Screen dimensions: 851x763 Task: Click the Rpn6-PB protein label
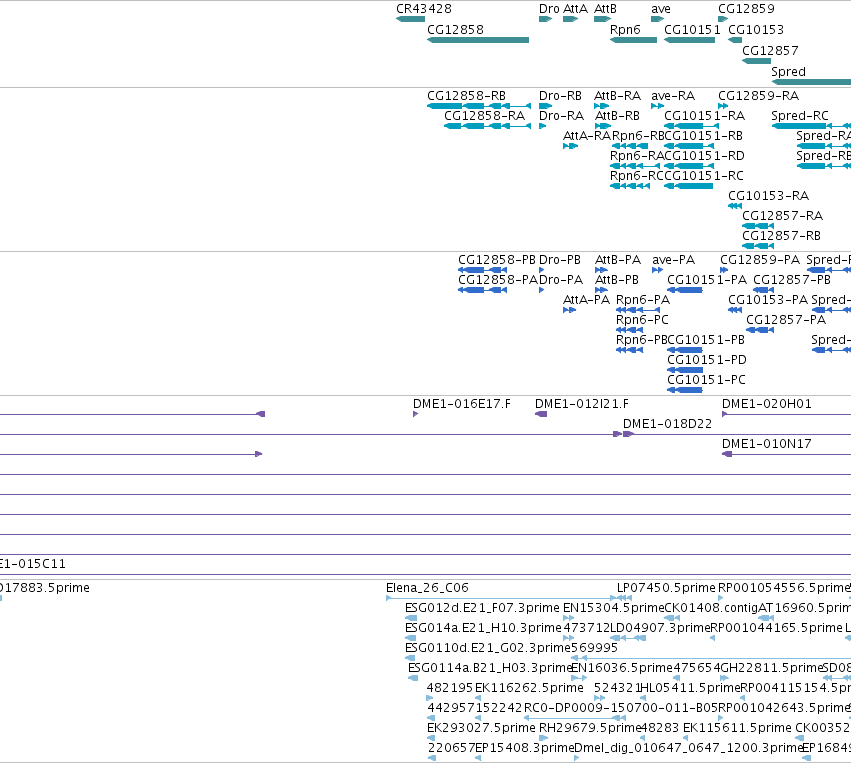coord(642,340)
